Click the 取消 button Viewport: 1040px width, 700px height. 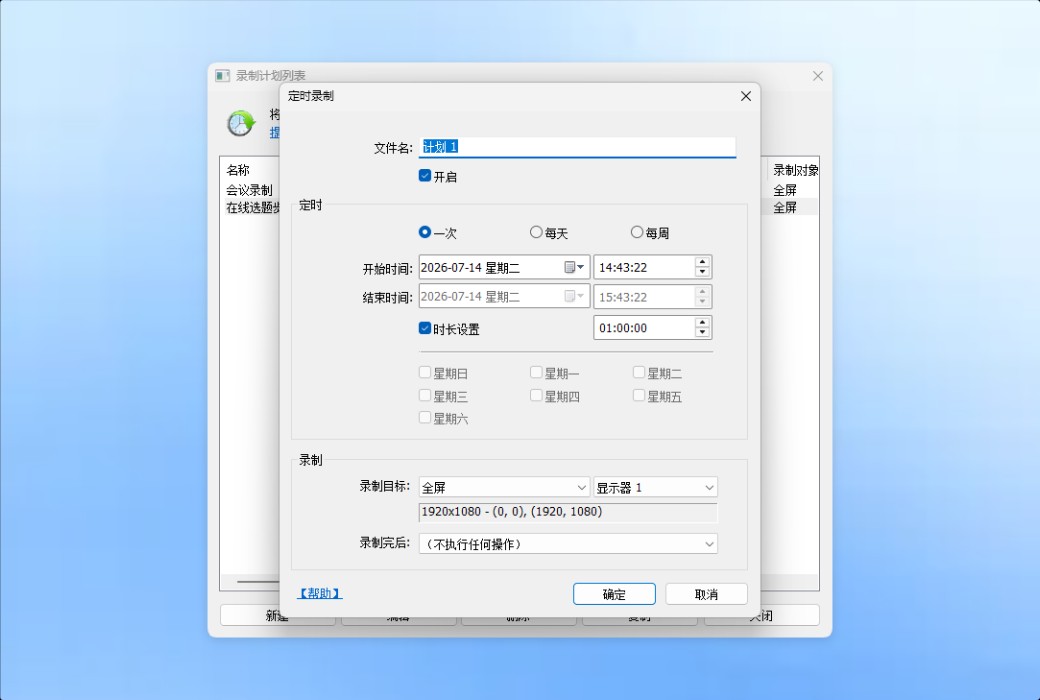pyautogui.click(x=706, y=594)
